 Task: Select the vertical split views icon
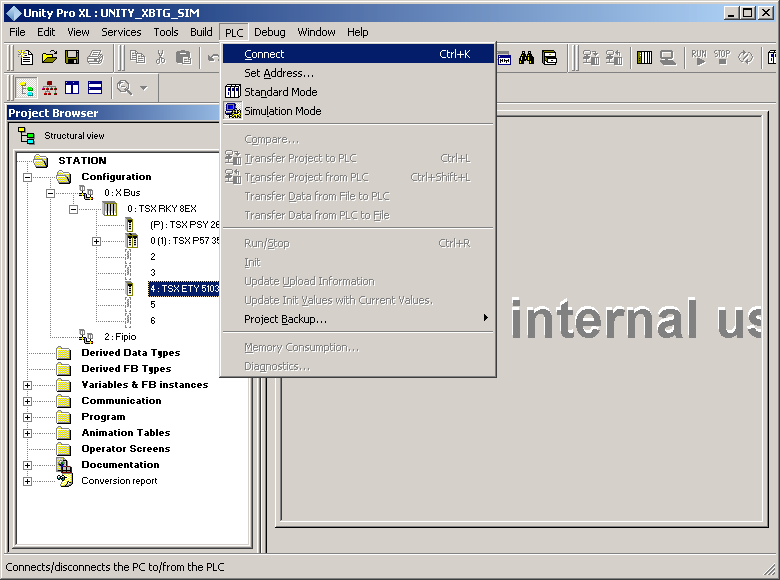(72, 88)
